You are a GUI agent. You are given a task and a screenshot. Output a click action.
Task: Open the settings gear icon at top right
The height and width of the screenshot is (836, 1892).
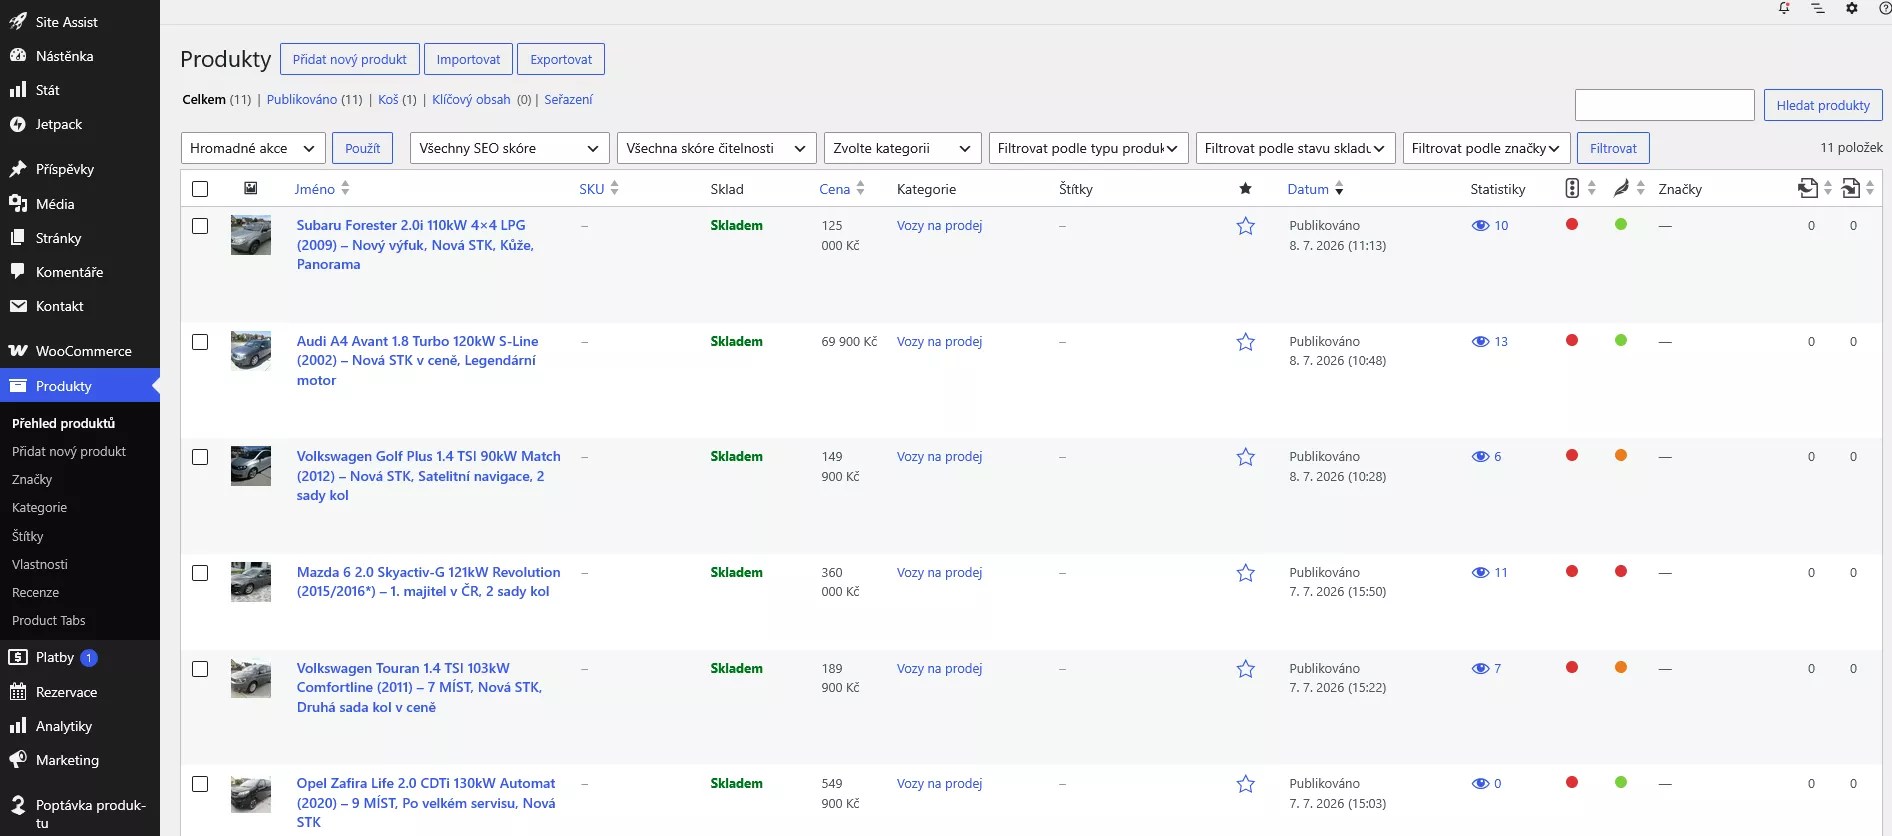click(1852, 8)
